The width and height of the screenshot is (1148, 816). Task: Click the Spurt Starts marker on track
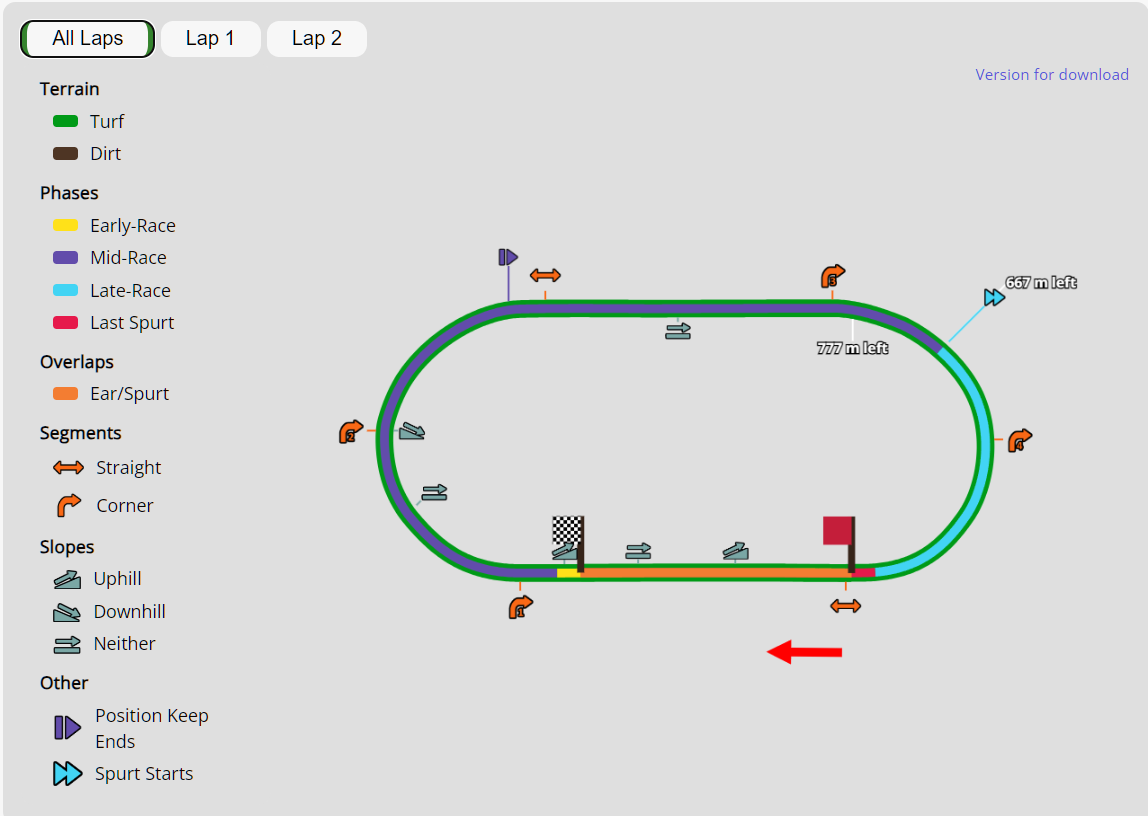pos(994,297)
